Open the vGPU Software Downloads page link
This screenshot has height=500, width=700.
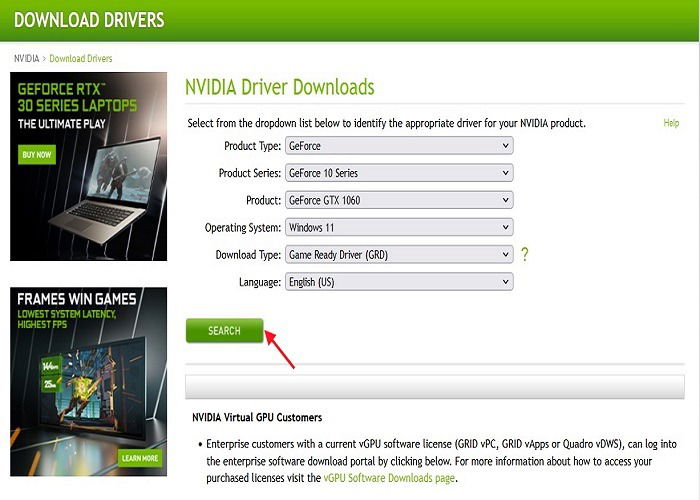(x=389, y=478)
